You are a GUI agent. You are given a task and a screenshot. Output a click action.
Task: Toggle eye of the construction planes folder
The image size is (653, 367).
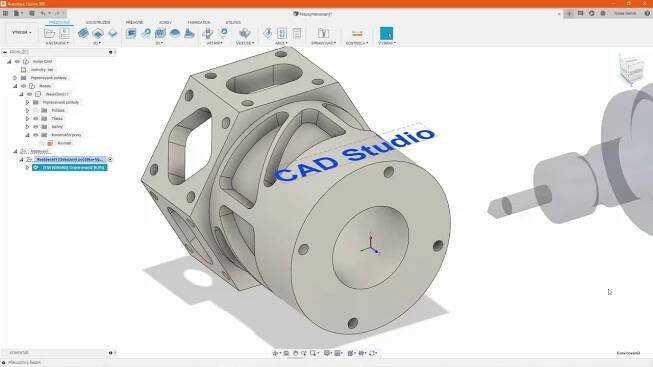[x=36, y=135]
